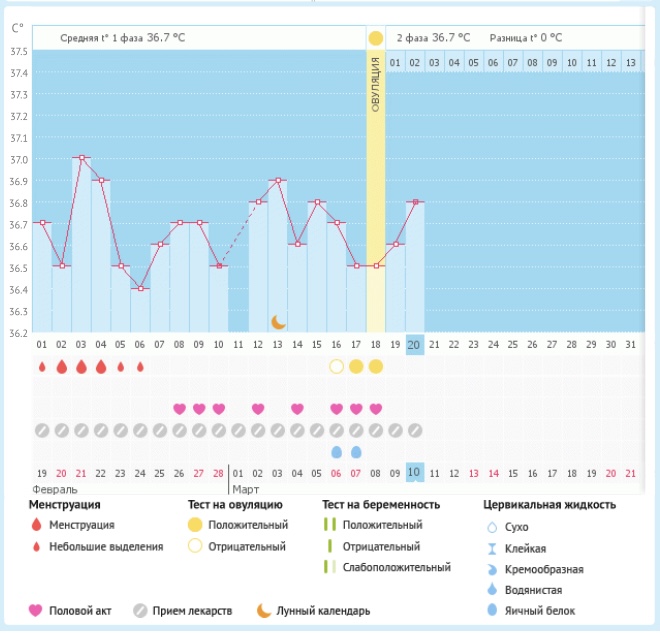660x633 pixels.
Task: Click the small spotting drop on cycle day 05
Action: pyautogui.click(x=120, y=366)
